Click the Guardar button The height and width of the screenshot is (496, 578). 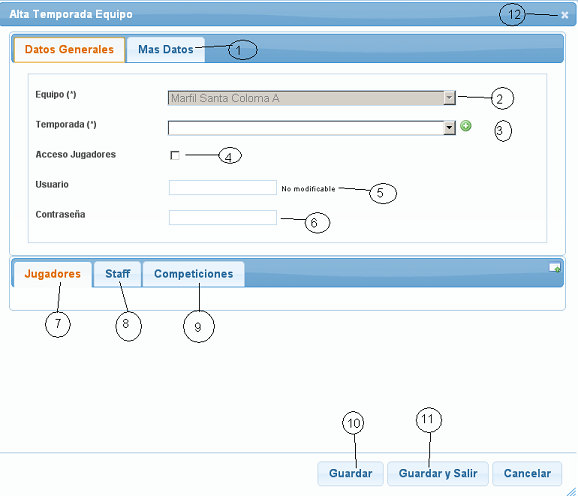[351, 474]
